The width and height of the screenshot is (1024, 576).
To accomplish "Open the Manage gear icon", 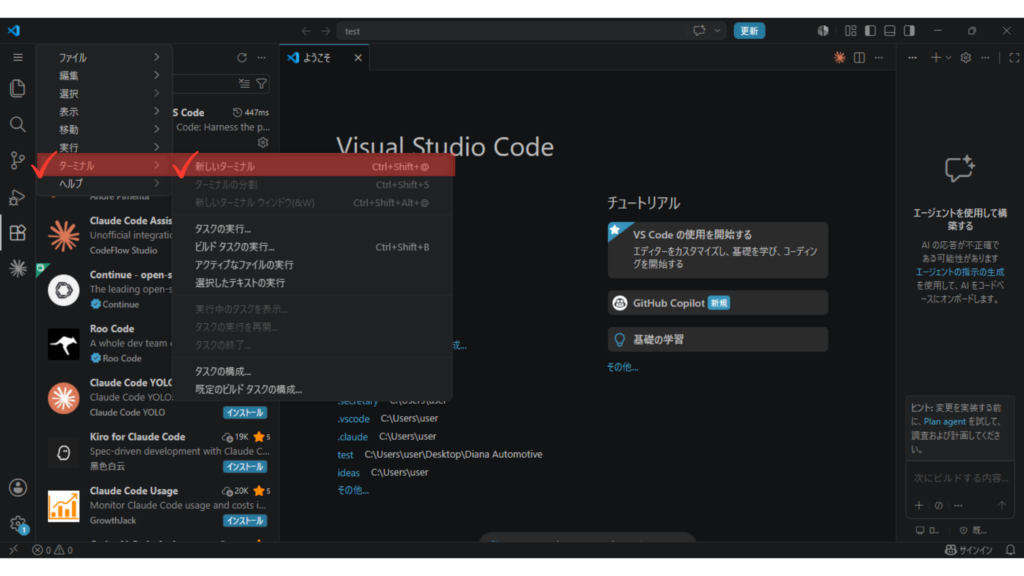I will (x=18, y=523).
